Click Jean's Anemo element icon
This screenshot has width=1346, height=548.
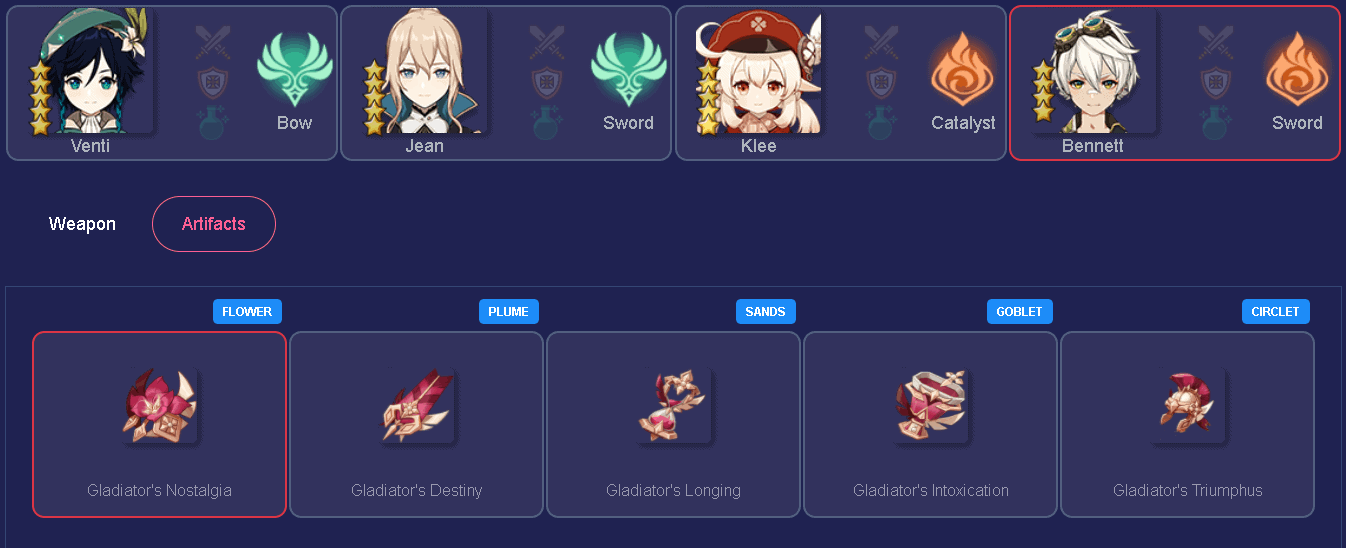[x=628, y=69]
